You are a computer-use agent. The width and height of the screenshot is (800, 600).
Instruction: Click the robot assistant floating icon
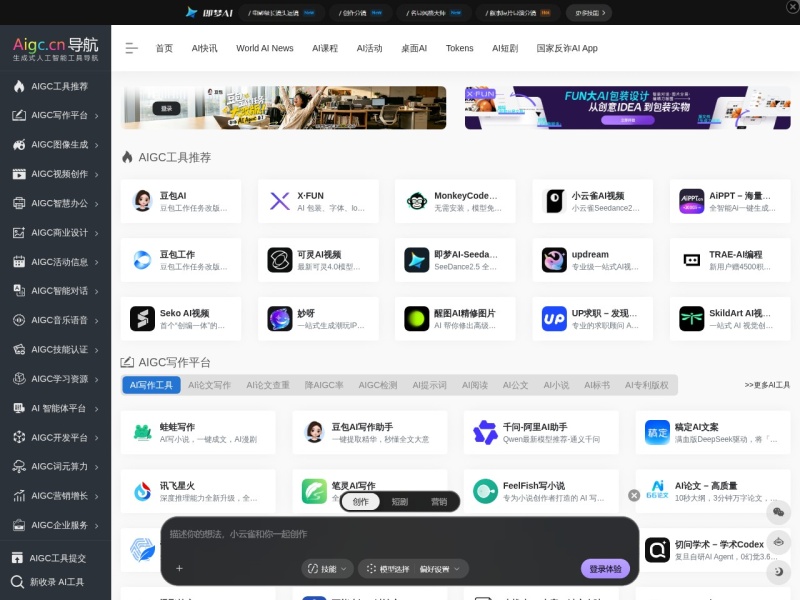(x=779, y=542)
